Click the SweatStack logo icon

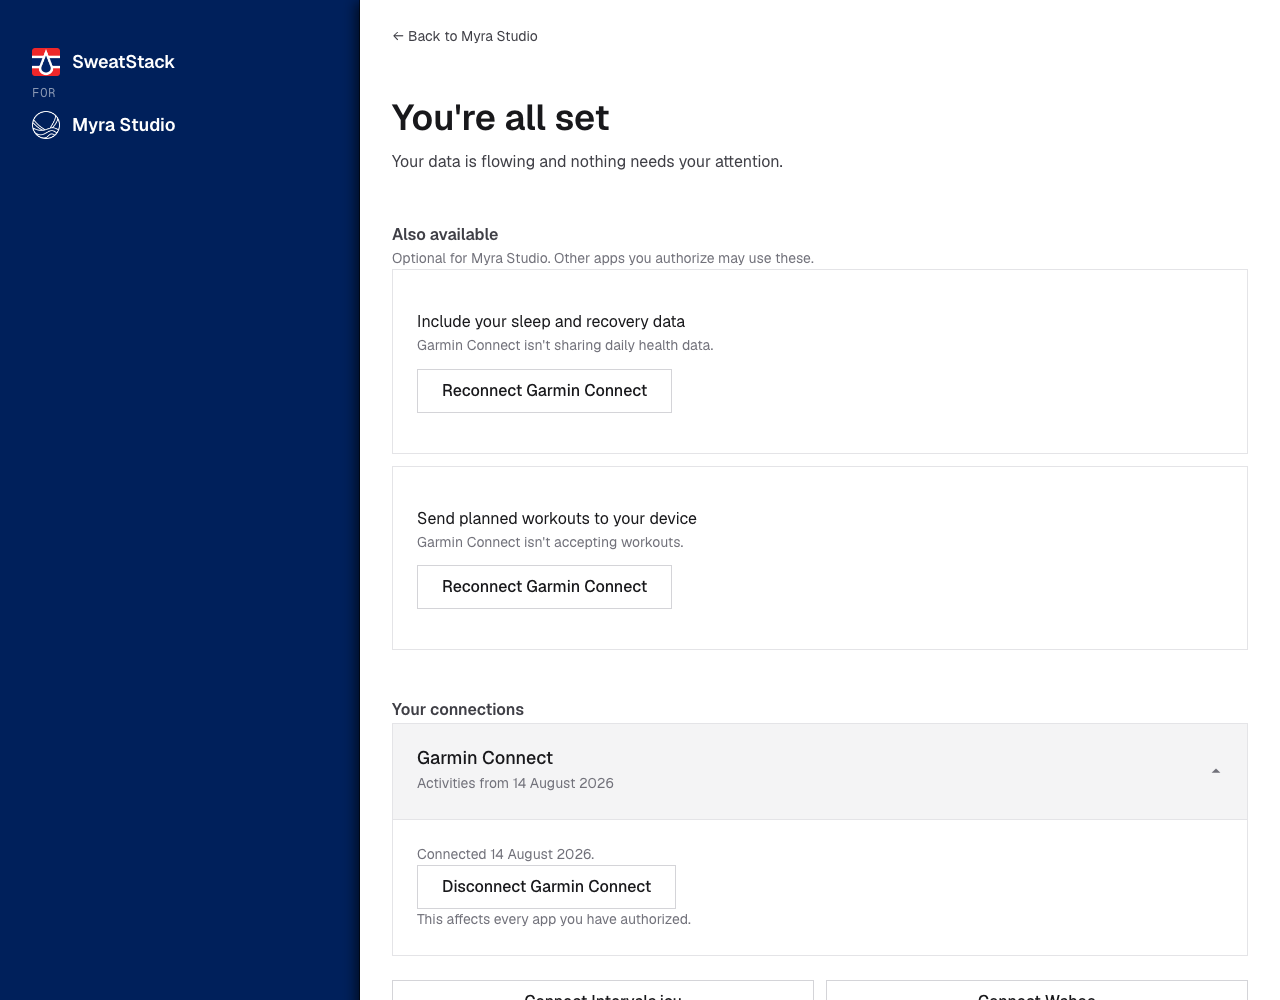click(46, 62)
